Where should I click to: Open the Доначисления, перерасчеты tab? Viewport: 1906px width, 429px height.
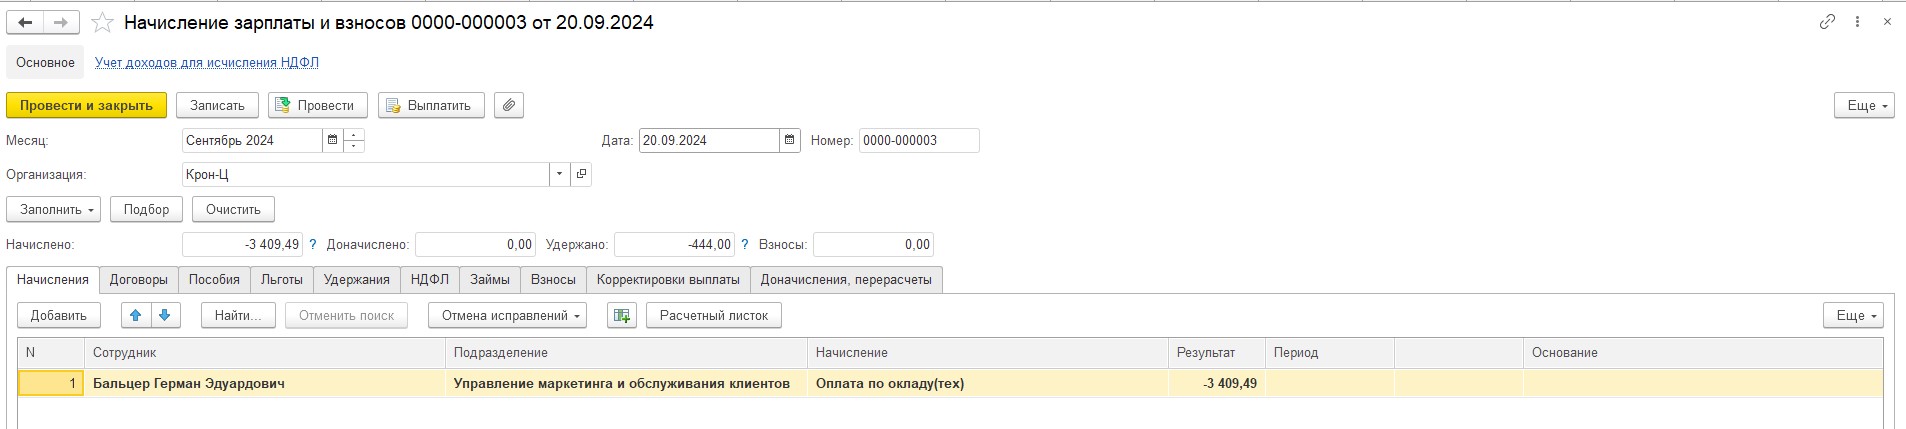846,280
